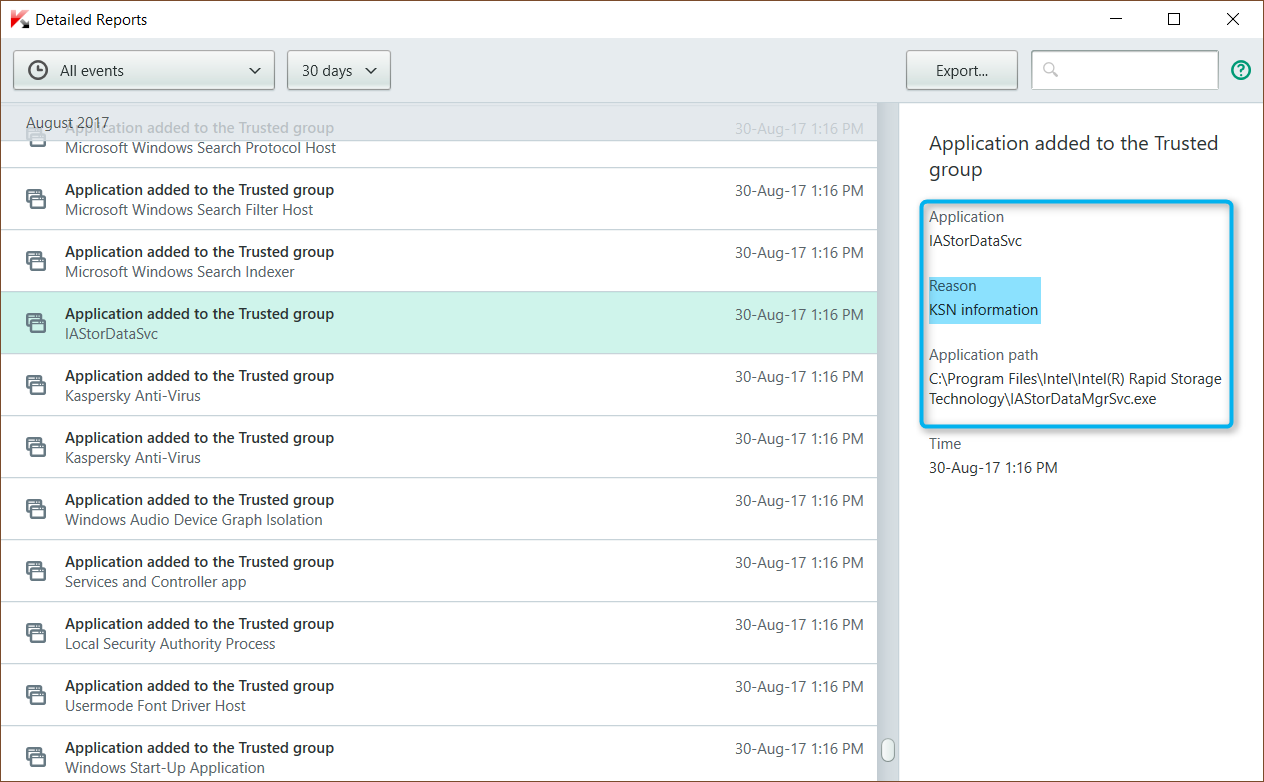
Task: Select the Windows Audio Device Graph Isolation entry
Action: pyautogui.click(x=438, y=509)
